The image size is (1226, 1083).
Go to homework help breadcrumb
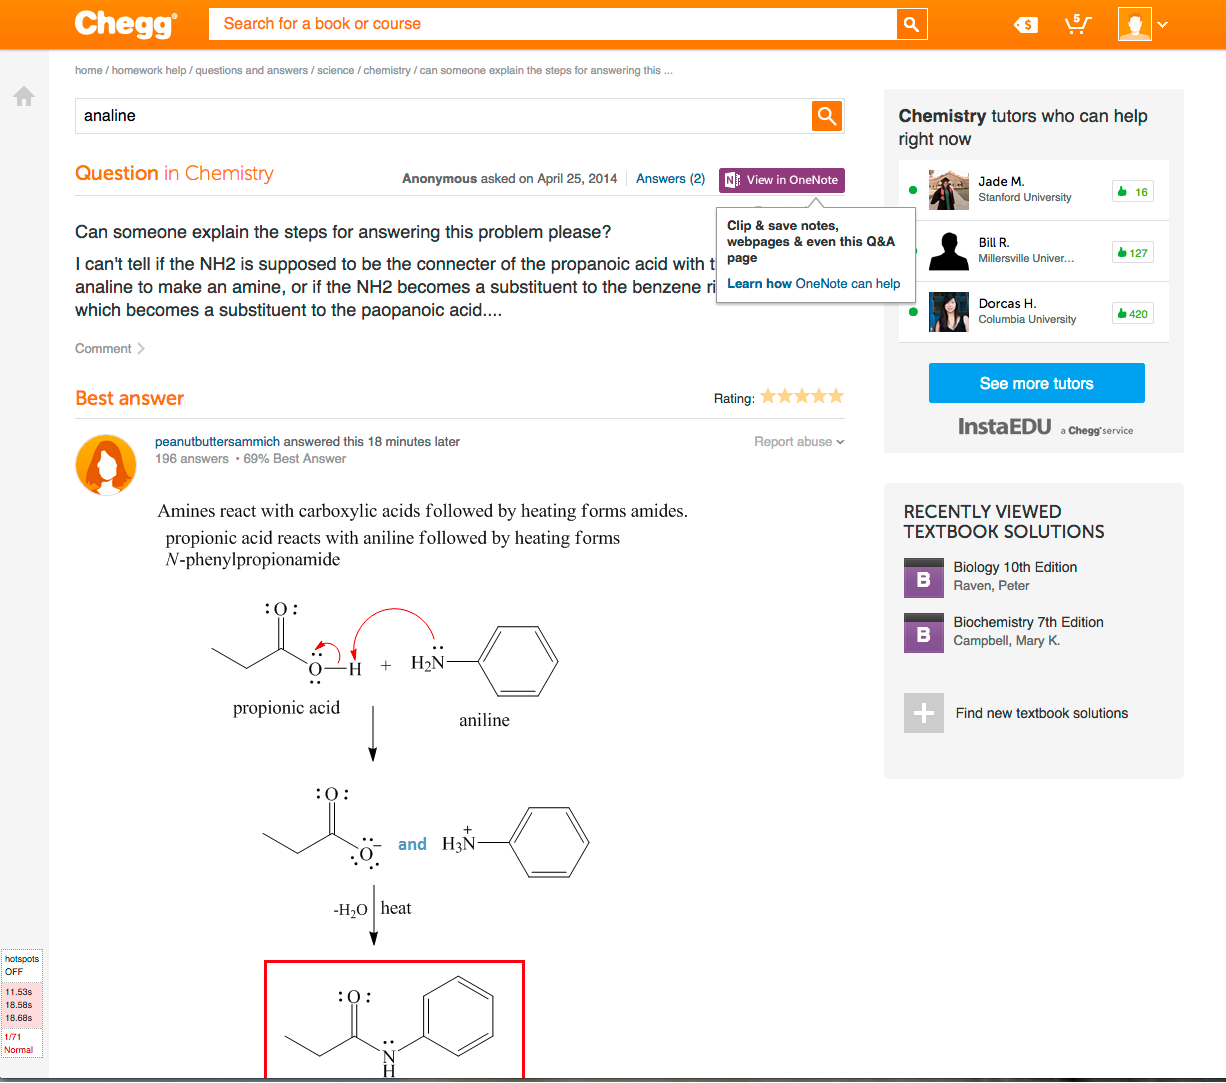pyautogui.click(x=149, y=71)
